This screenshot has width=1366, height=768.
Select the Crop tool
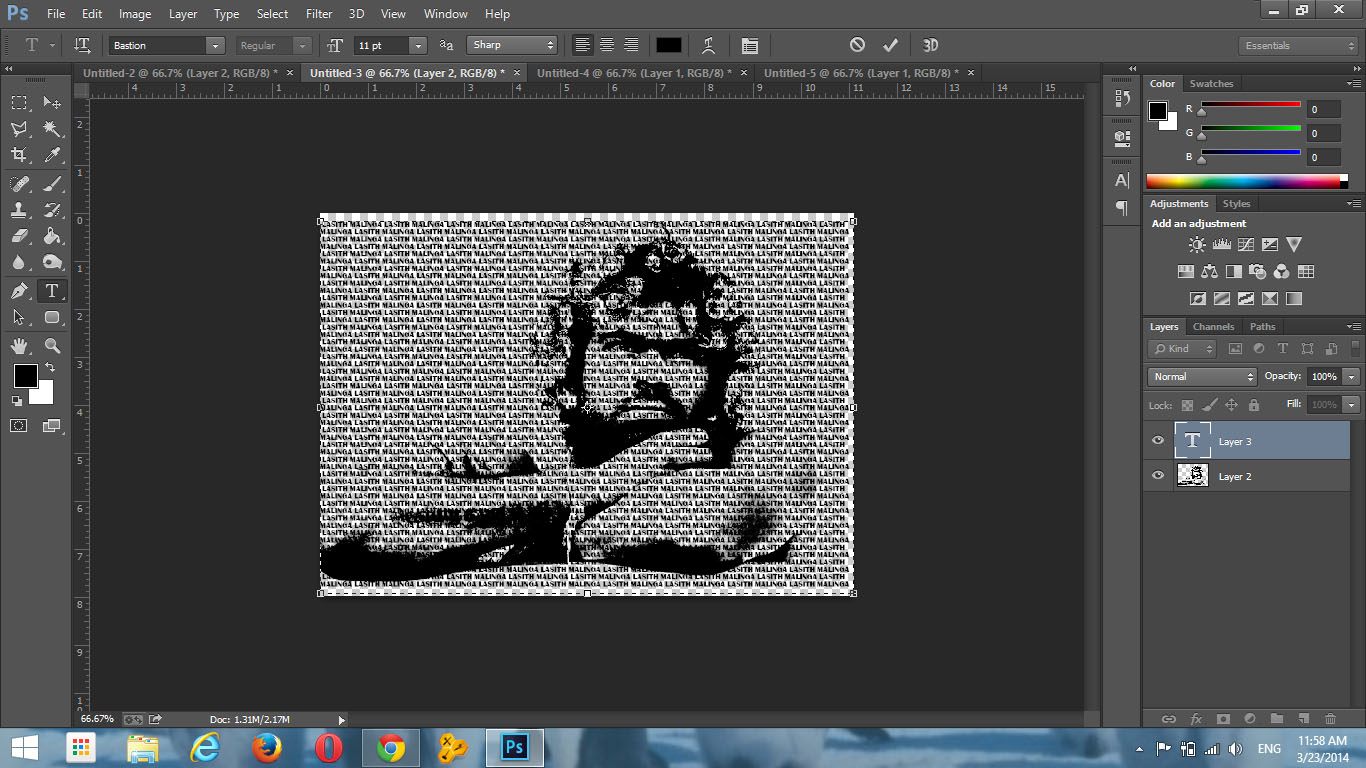(x=19, y=155)
